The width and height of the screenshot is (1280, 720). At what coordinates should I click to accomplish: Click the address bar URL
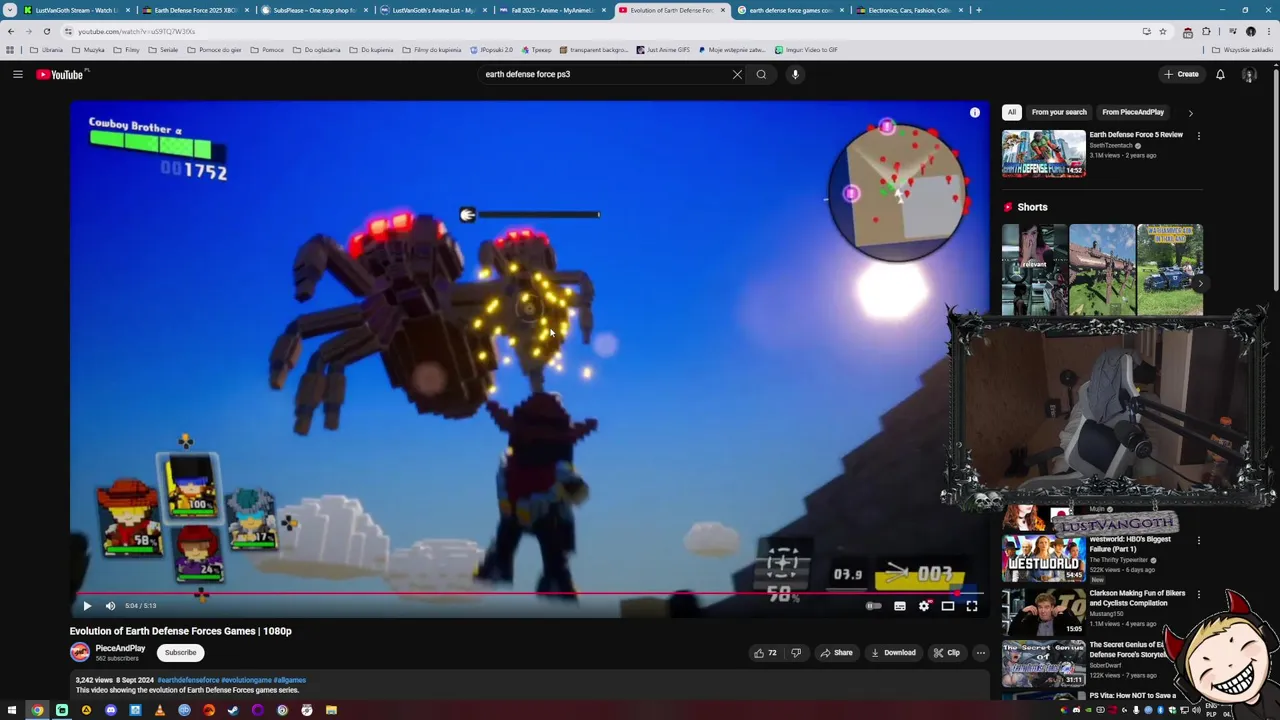[x=137, y=31]
